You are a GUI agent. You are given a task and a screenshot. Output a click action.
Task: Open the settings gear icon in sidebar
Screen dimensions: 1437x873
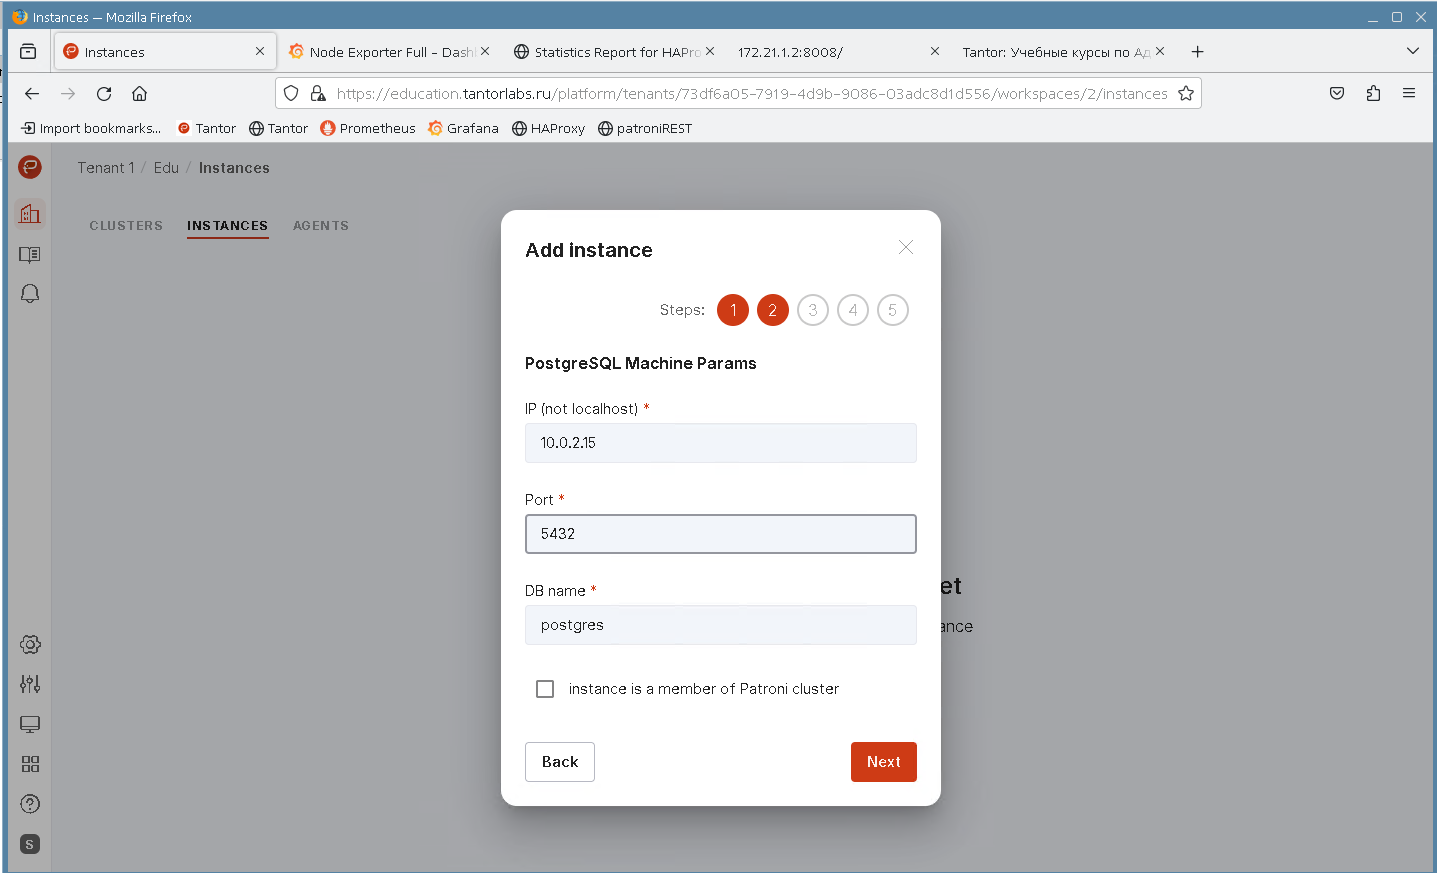click(30, 645)
